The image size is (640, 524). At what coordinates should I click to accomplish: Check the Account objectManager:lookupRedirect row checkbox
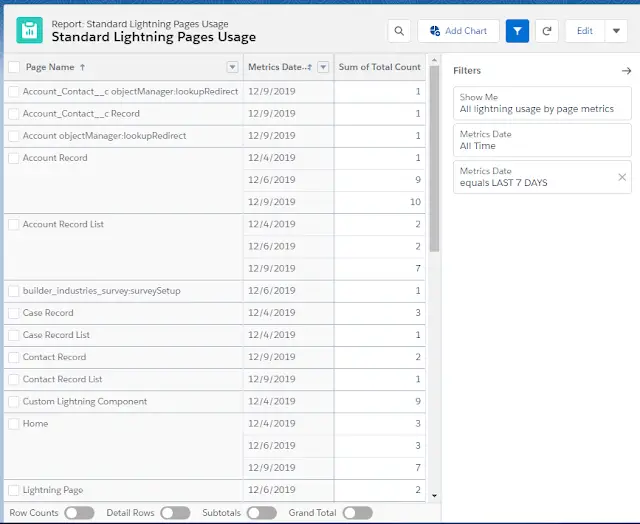pos(13,136)
